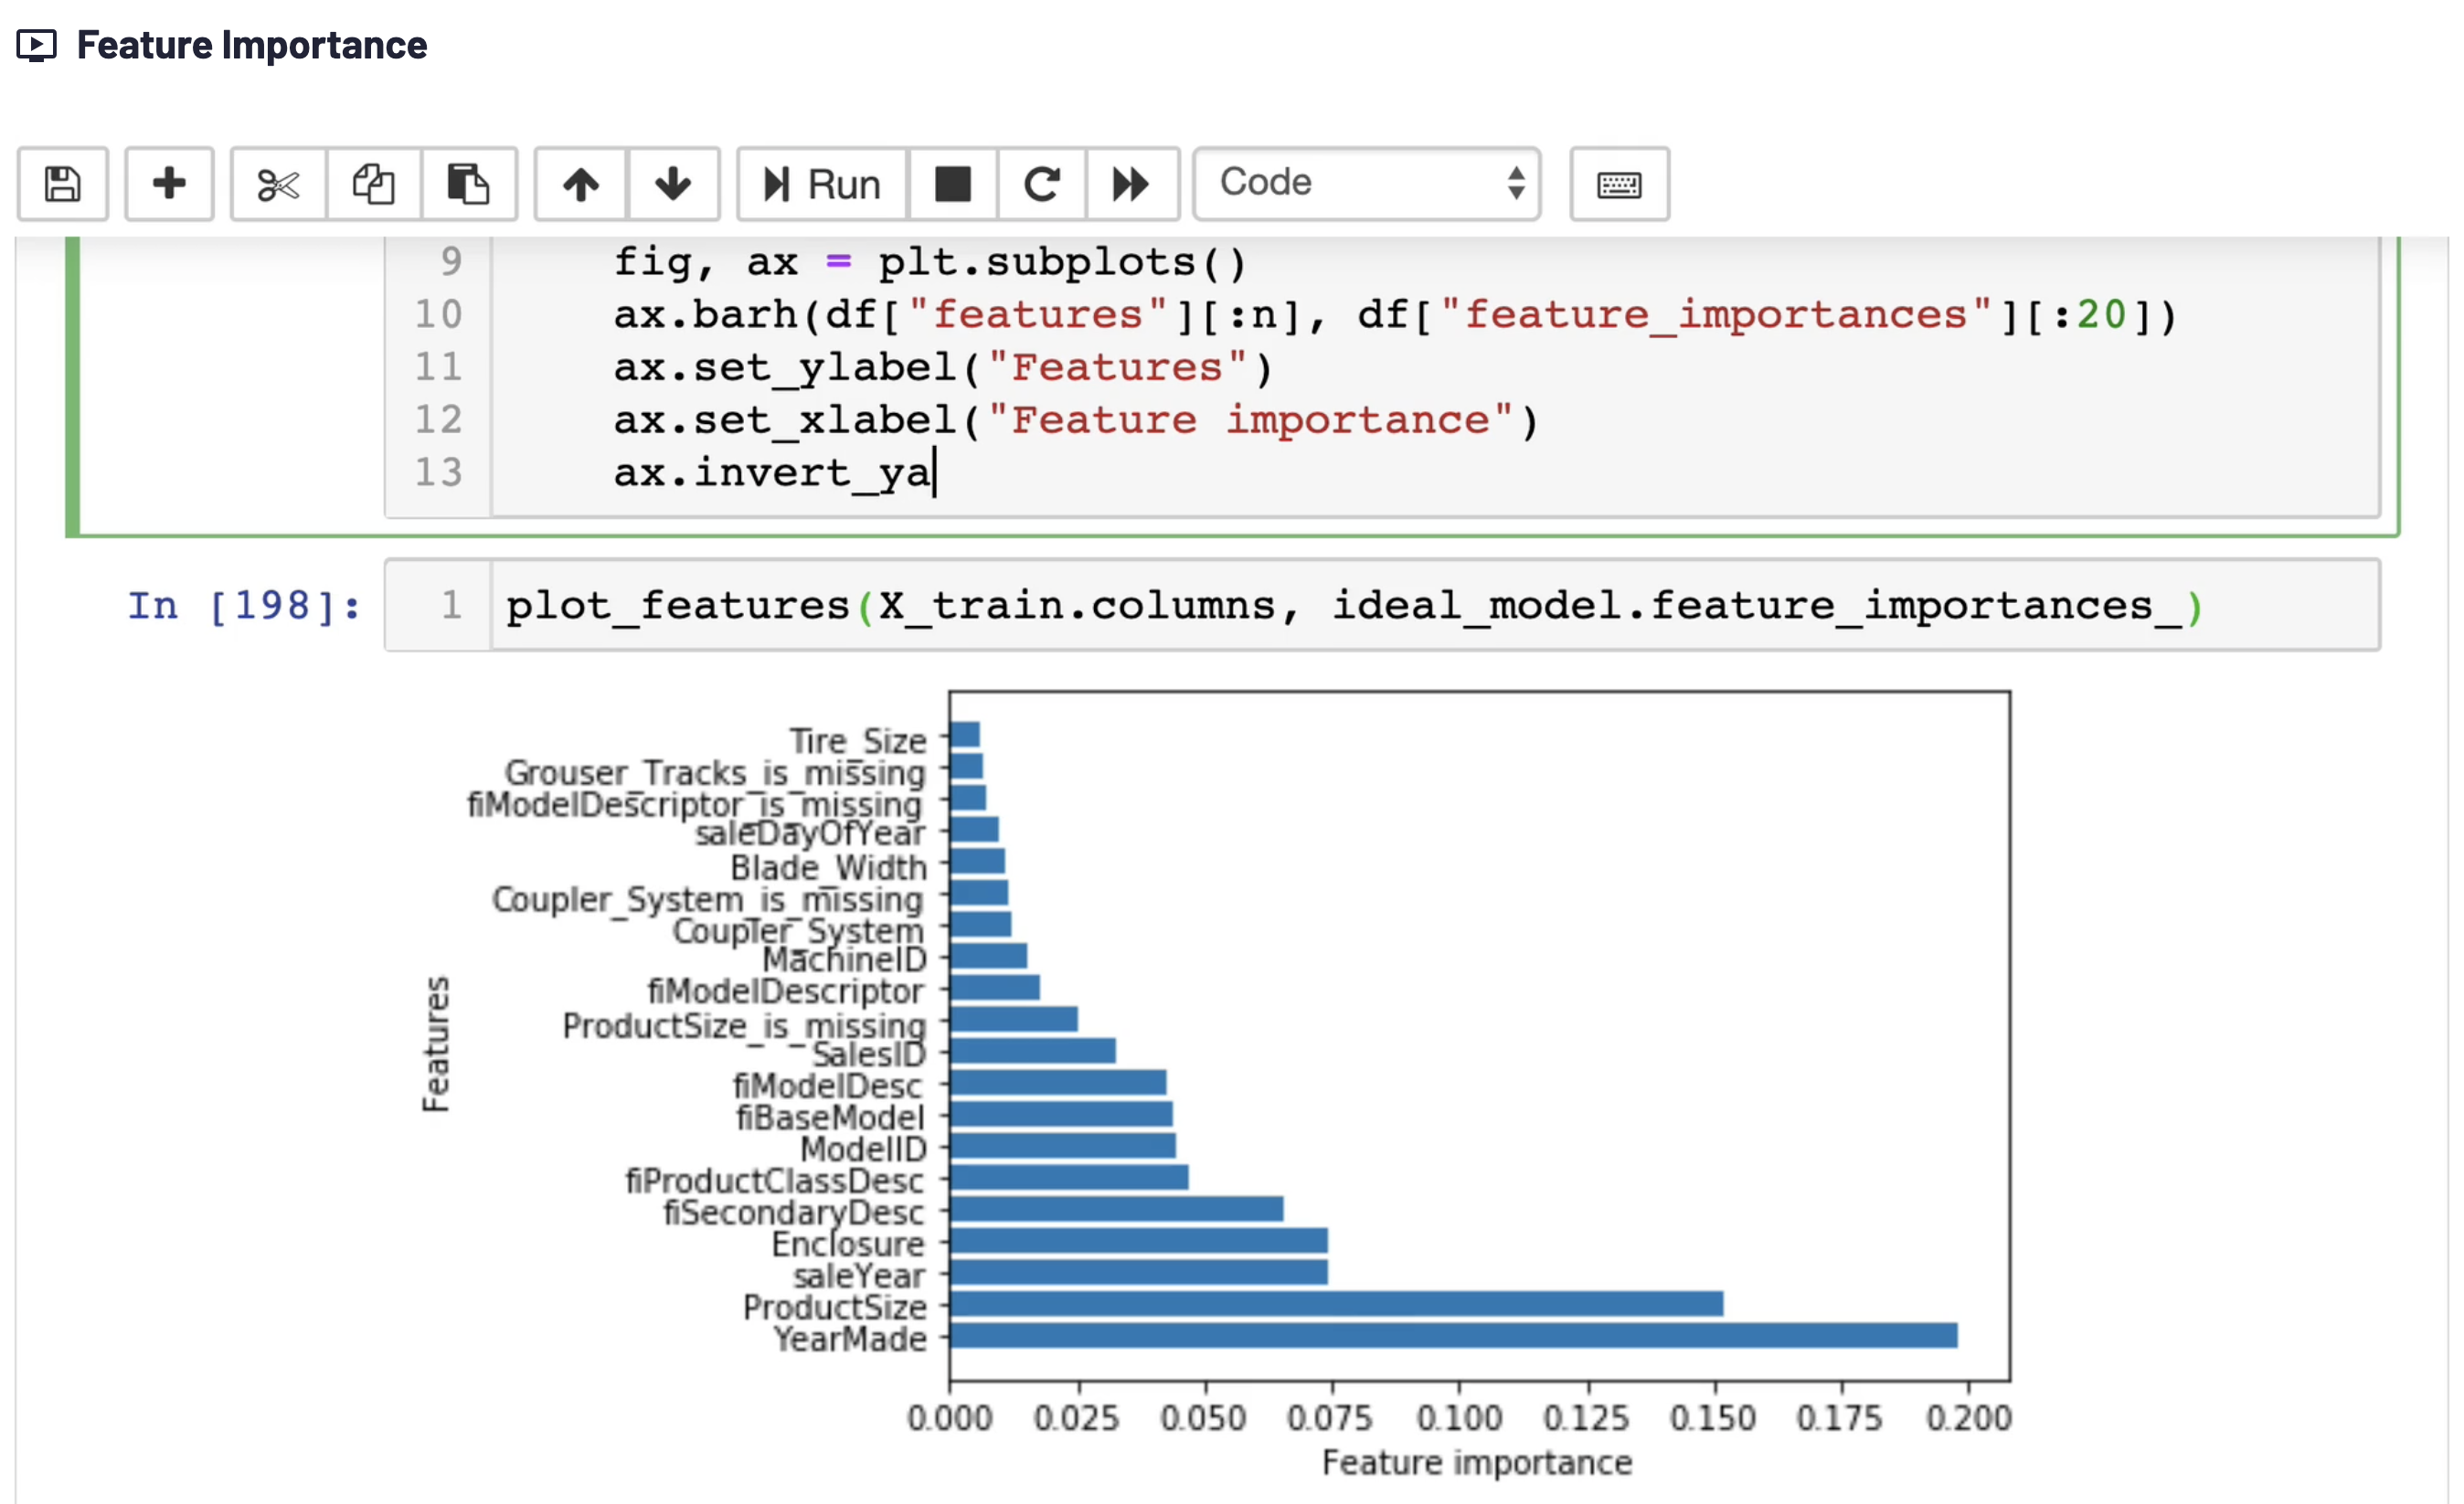This screenshot has width=2464, height=1504.
Task: Run the selected cell
Action: coord(820,184)
